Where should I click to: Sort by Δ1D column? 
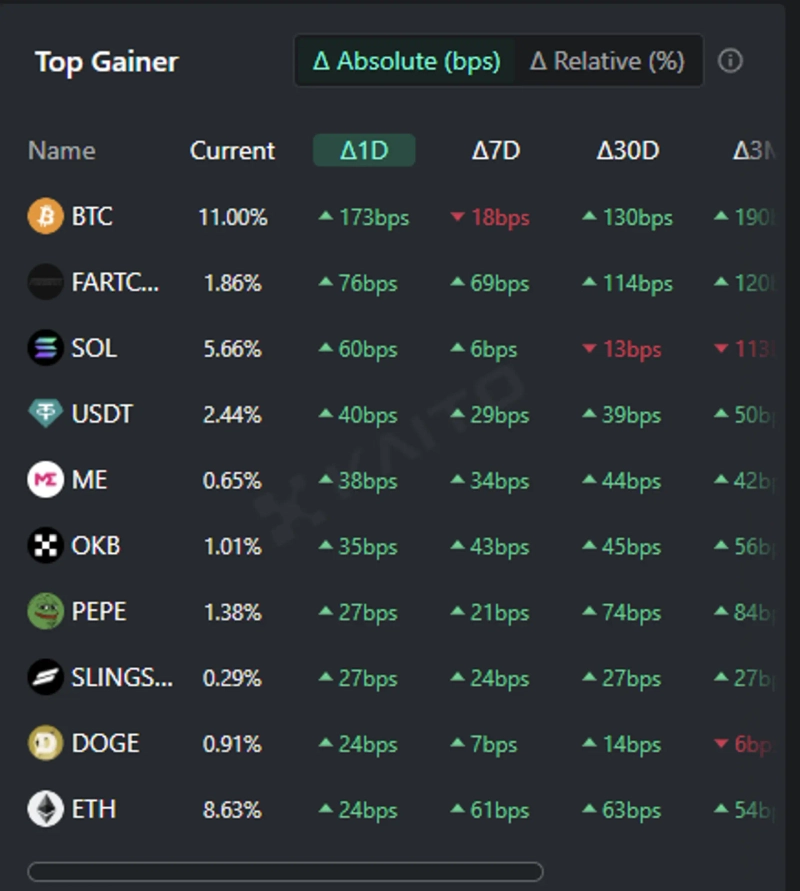tap(364, 151)
